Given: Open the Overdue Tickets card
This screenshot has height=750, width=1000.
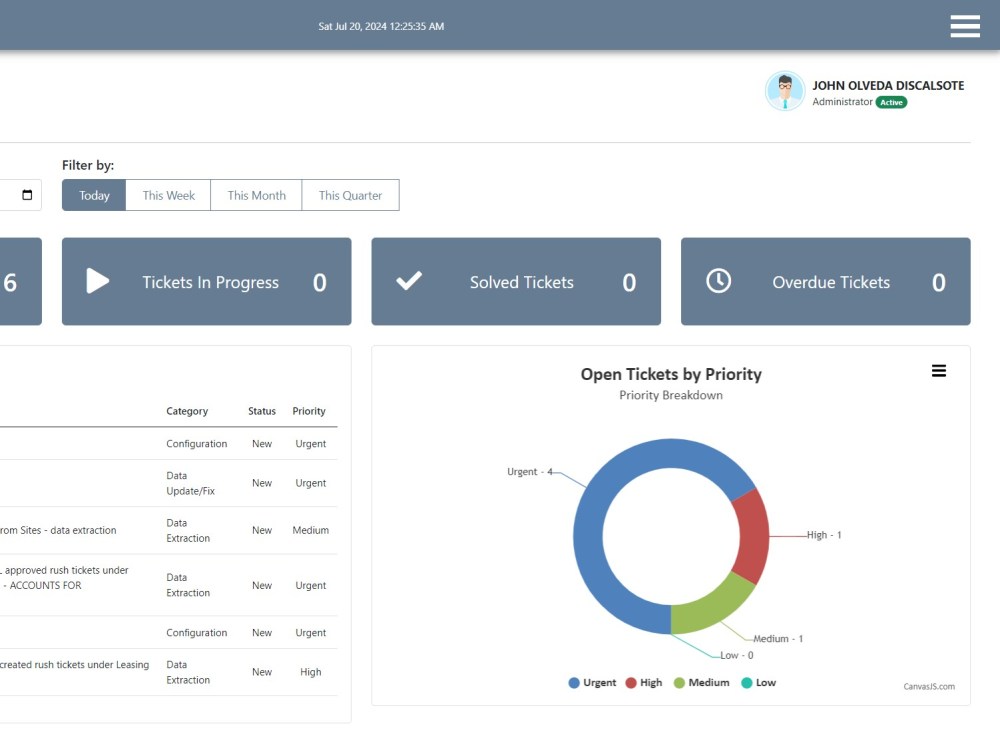Looking at the screenshot, I should point(826,281).
